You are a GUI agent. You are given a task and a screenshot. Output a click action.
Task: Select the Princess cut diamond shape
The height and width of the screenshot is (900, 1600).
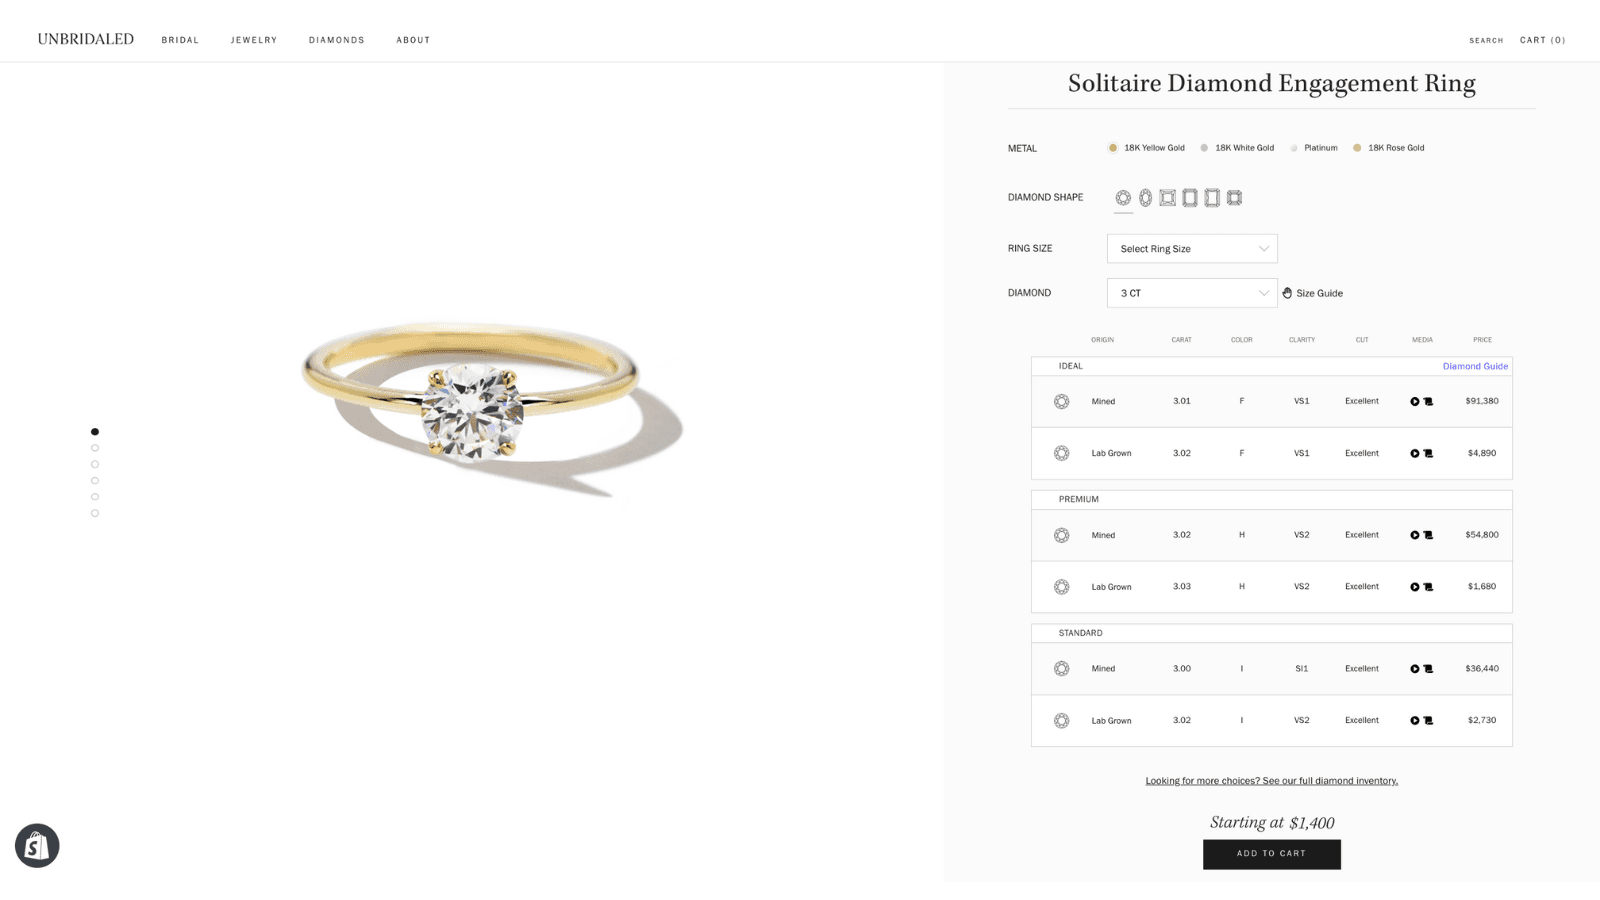tap(1167, 197)
